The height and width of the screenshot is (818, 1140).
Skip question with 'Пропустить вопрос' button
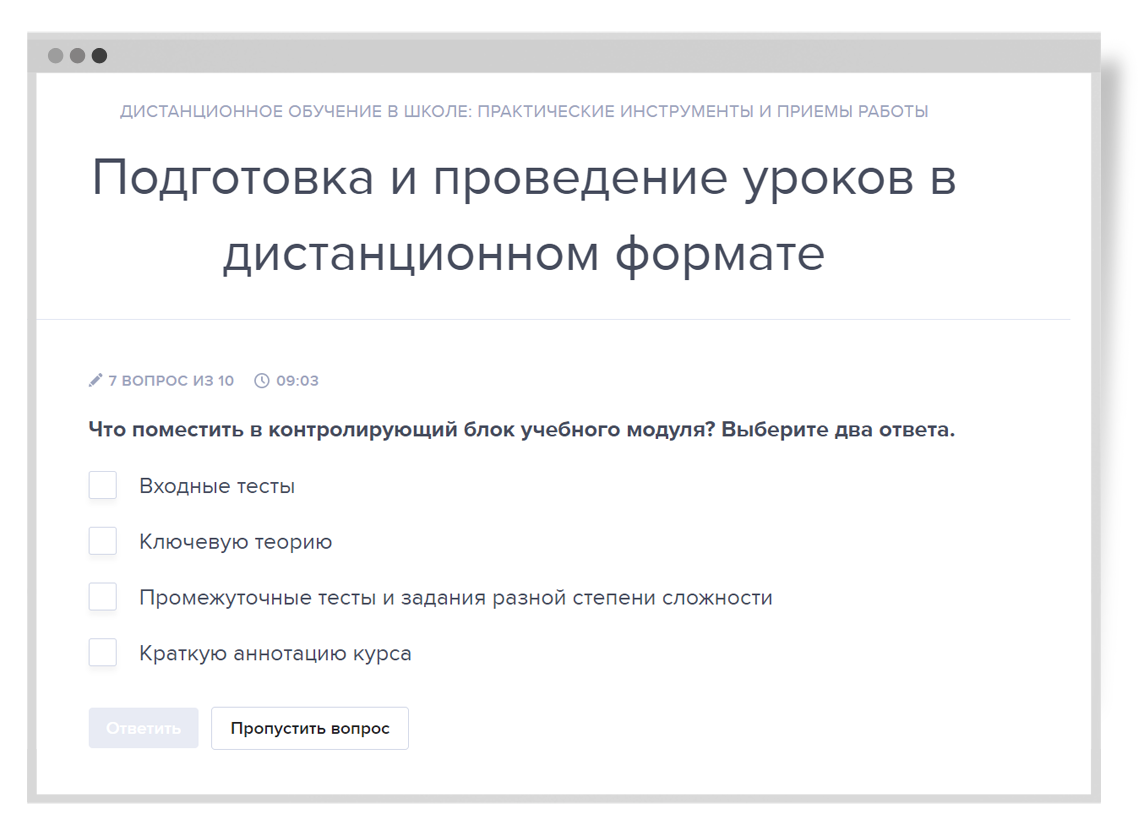[x=310, y=729]
